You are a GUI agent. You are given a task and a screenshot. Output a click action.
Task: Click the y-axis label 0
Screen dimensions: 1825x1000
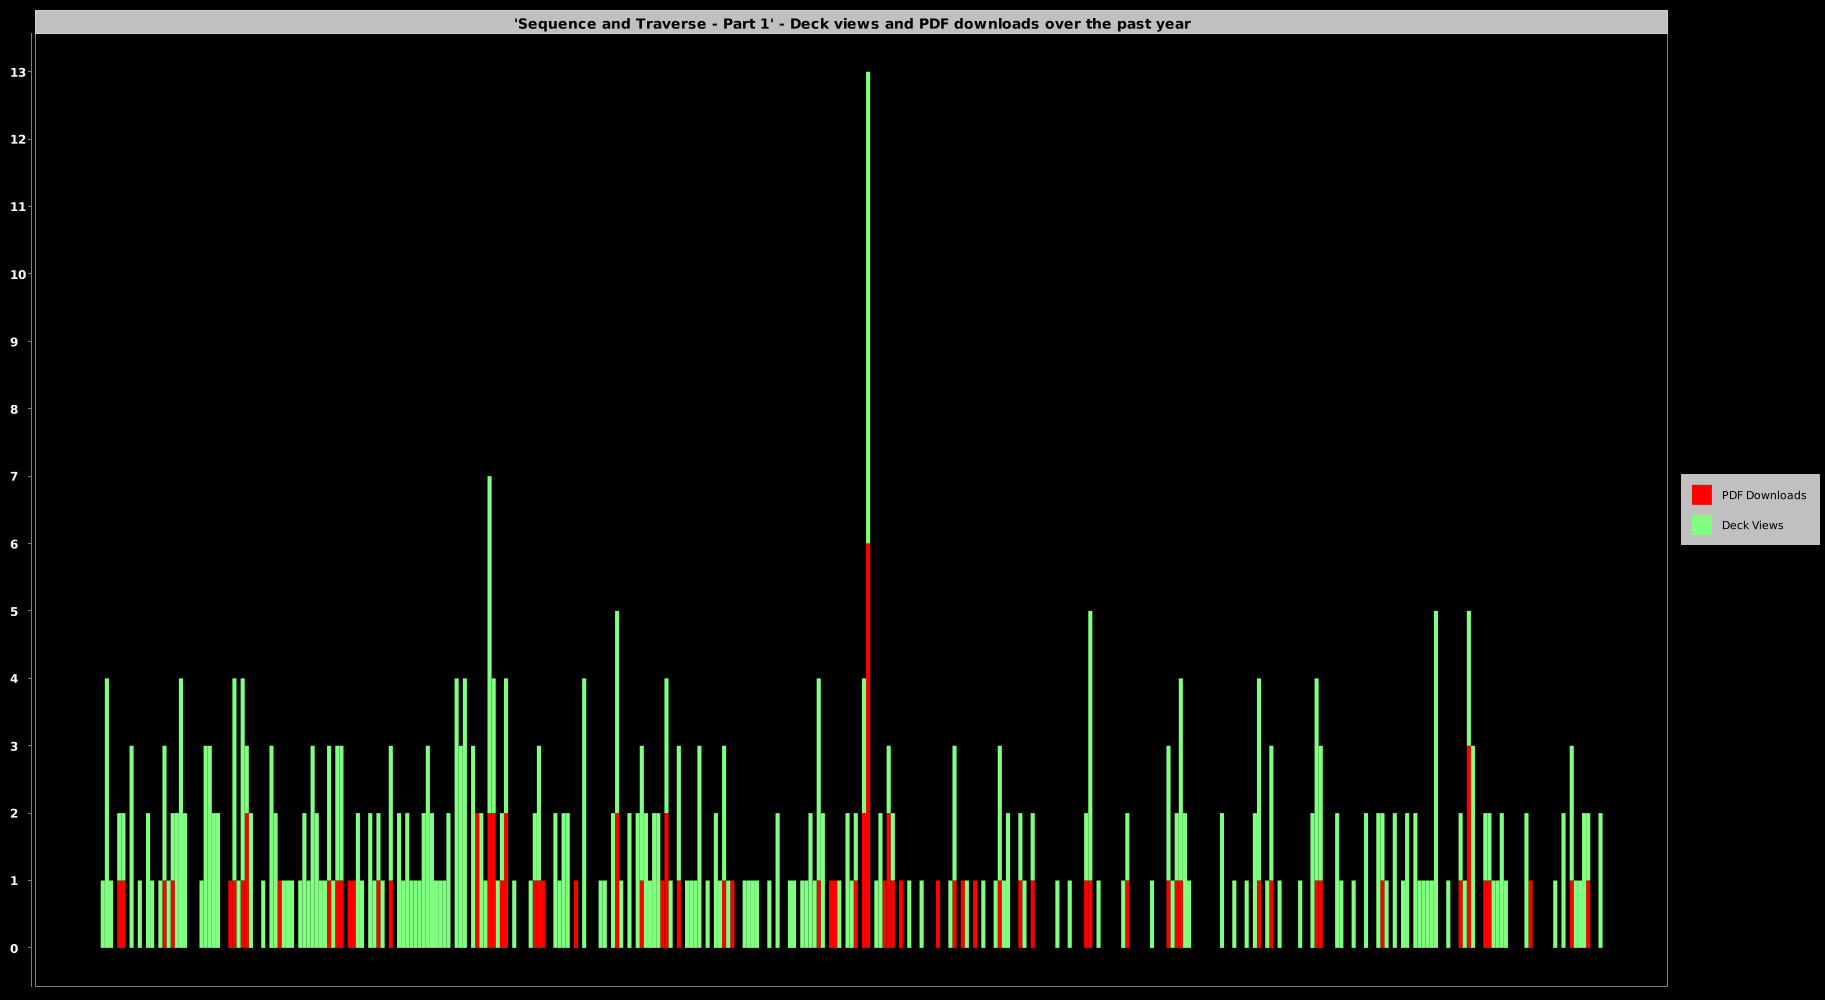point(14,948)
